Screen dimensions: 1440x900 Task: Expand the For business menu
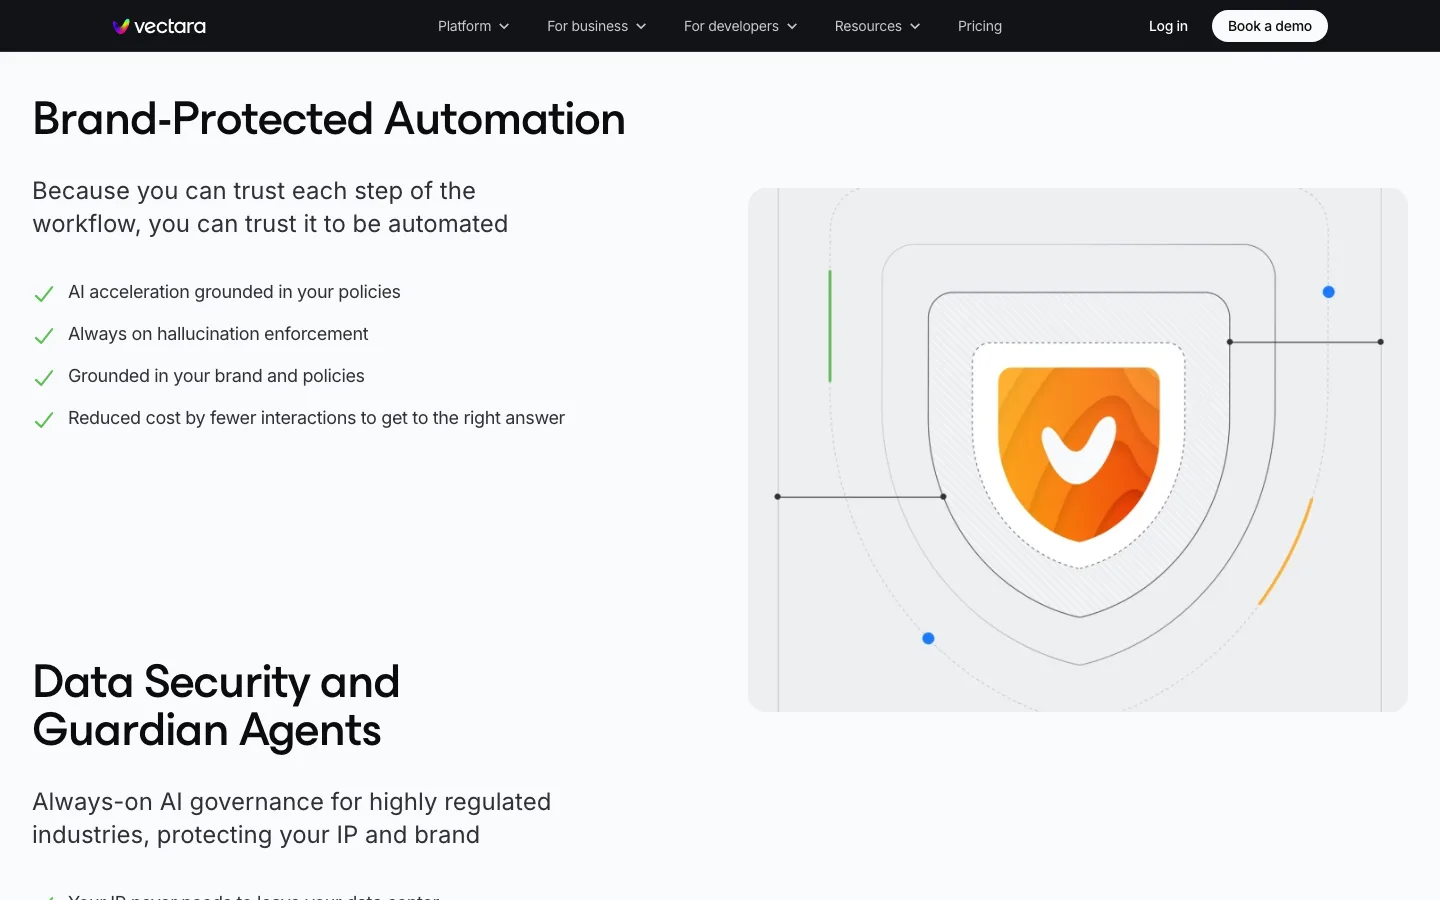click(x=597, y=26)
